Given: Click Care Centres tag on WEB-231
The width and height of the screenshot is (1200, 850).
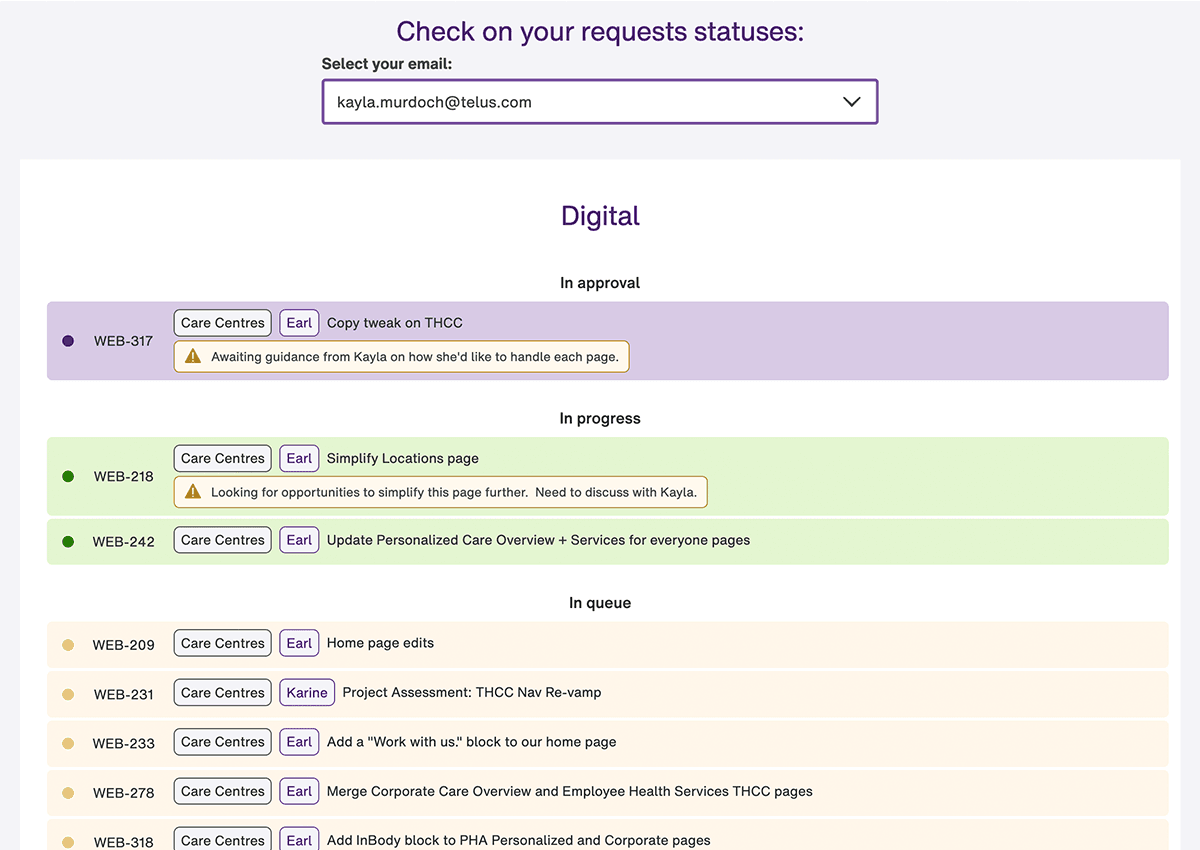Looking at the screenshot, I should (x=223, y=692).
